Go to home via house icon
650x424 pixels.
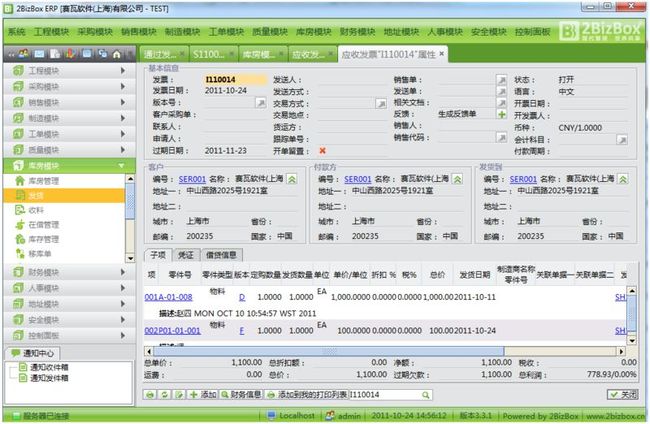[x=117, y=54]
